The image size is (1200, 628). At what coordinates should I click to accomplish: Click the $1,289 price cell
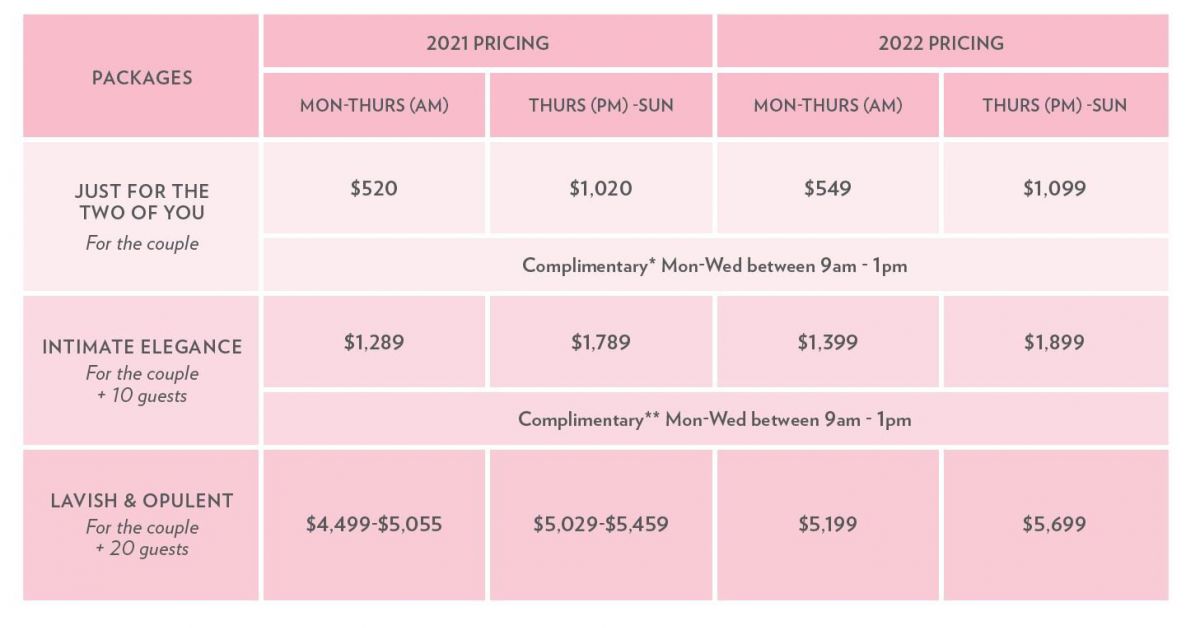pos(374,342)
